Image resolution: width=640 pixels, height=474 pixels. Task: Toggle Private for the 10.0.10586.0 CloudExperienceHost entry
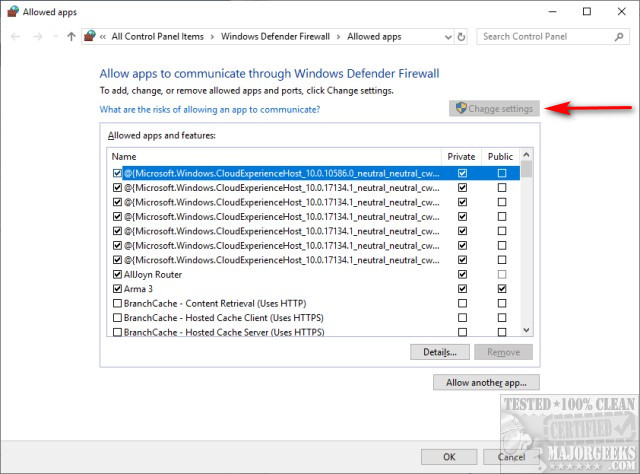click(462, 173)
